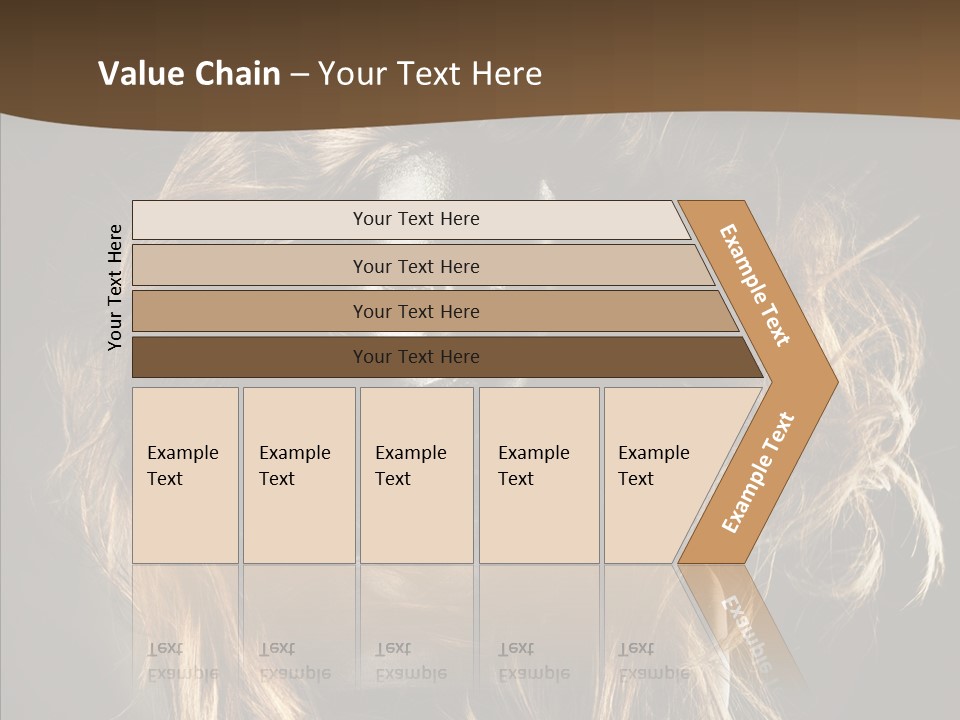Click the dark brown 'Your Text Here' bar
Viewport: 960px width, 720px height.
pyautogui.click(x=447, y=357)
